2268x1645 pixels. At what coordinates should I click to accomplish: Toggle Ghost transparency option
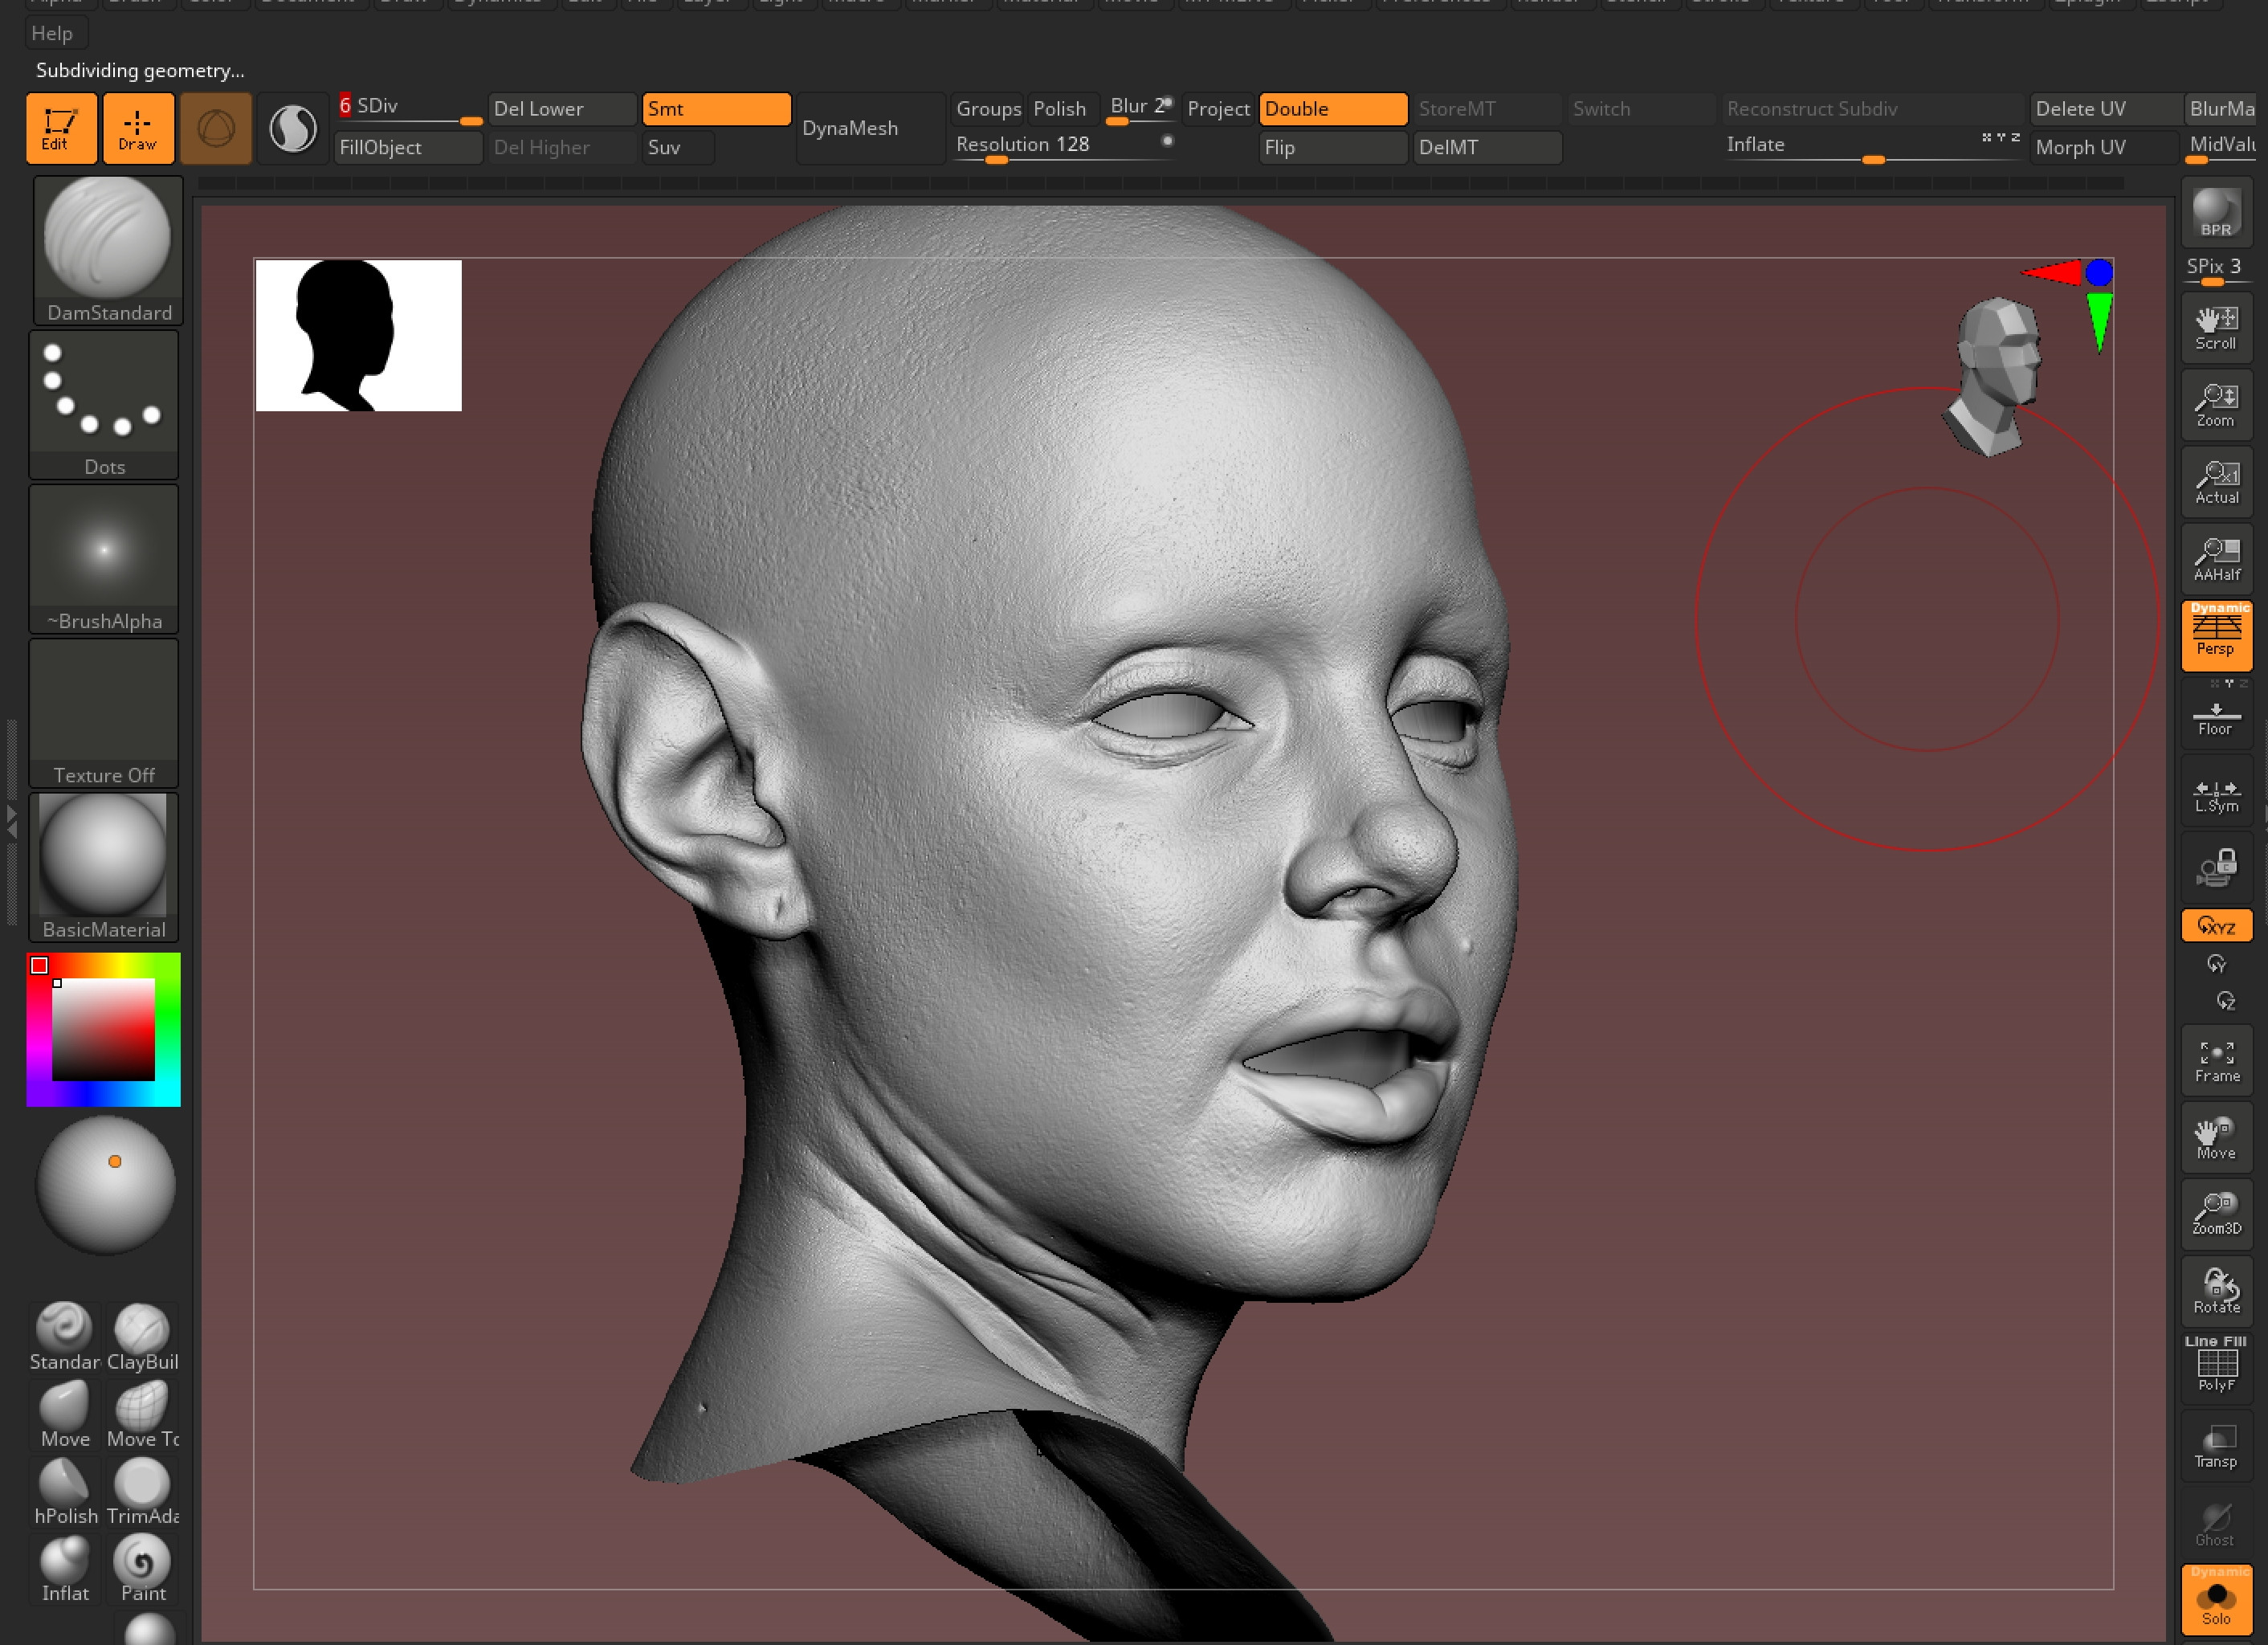point(2216,1524)
